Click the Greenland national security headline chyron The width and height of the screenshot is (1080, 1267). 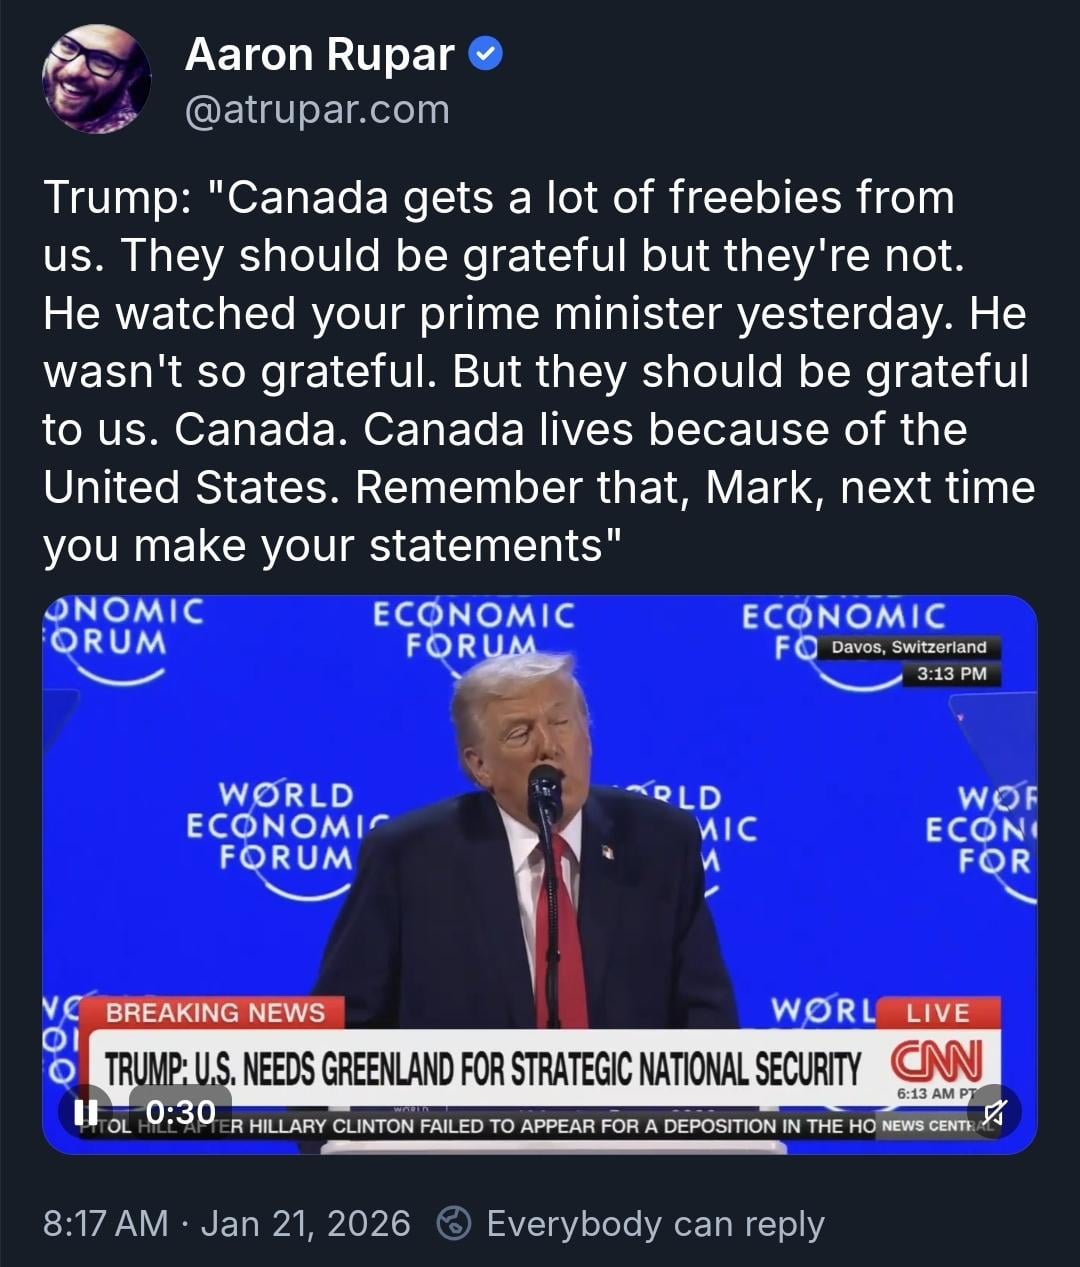(x=482, y=1069)
